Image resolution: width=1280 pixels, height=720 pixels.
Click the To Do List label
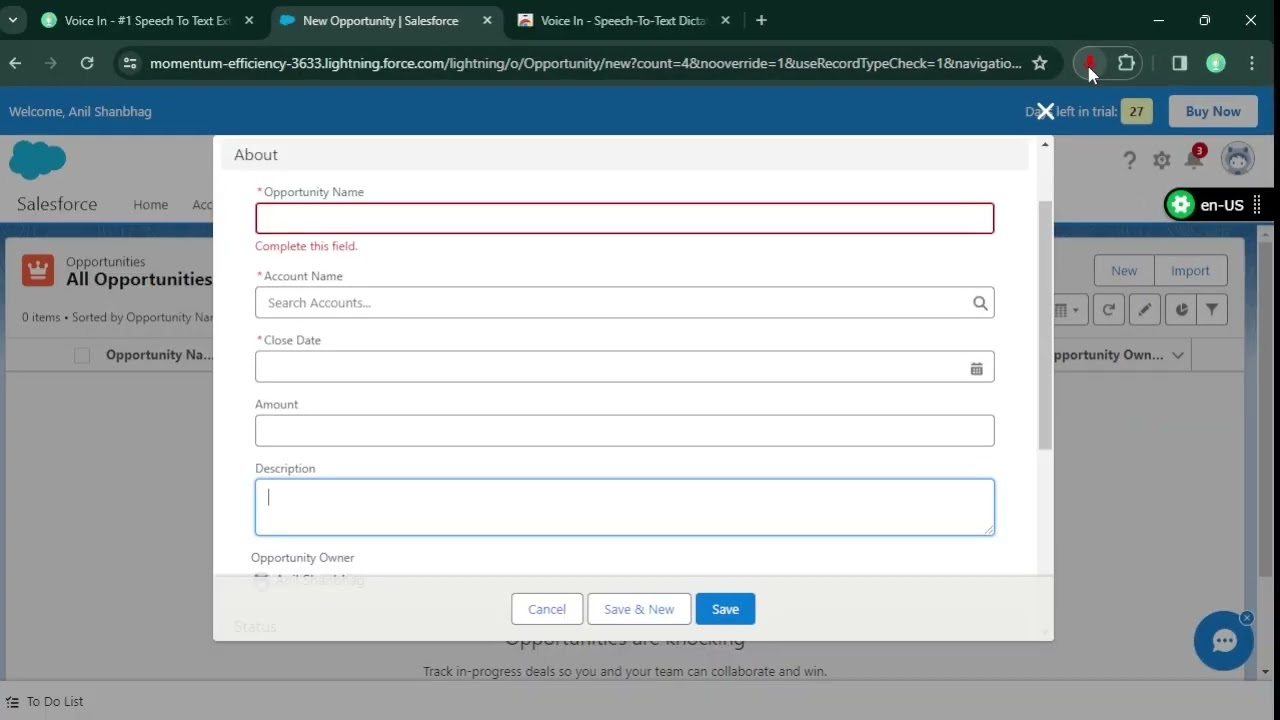point(55,702)
